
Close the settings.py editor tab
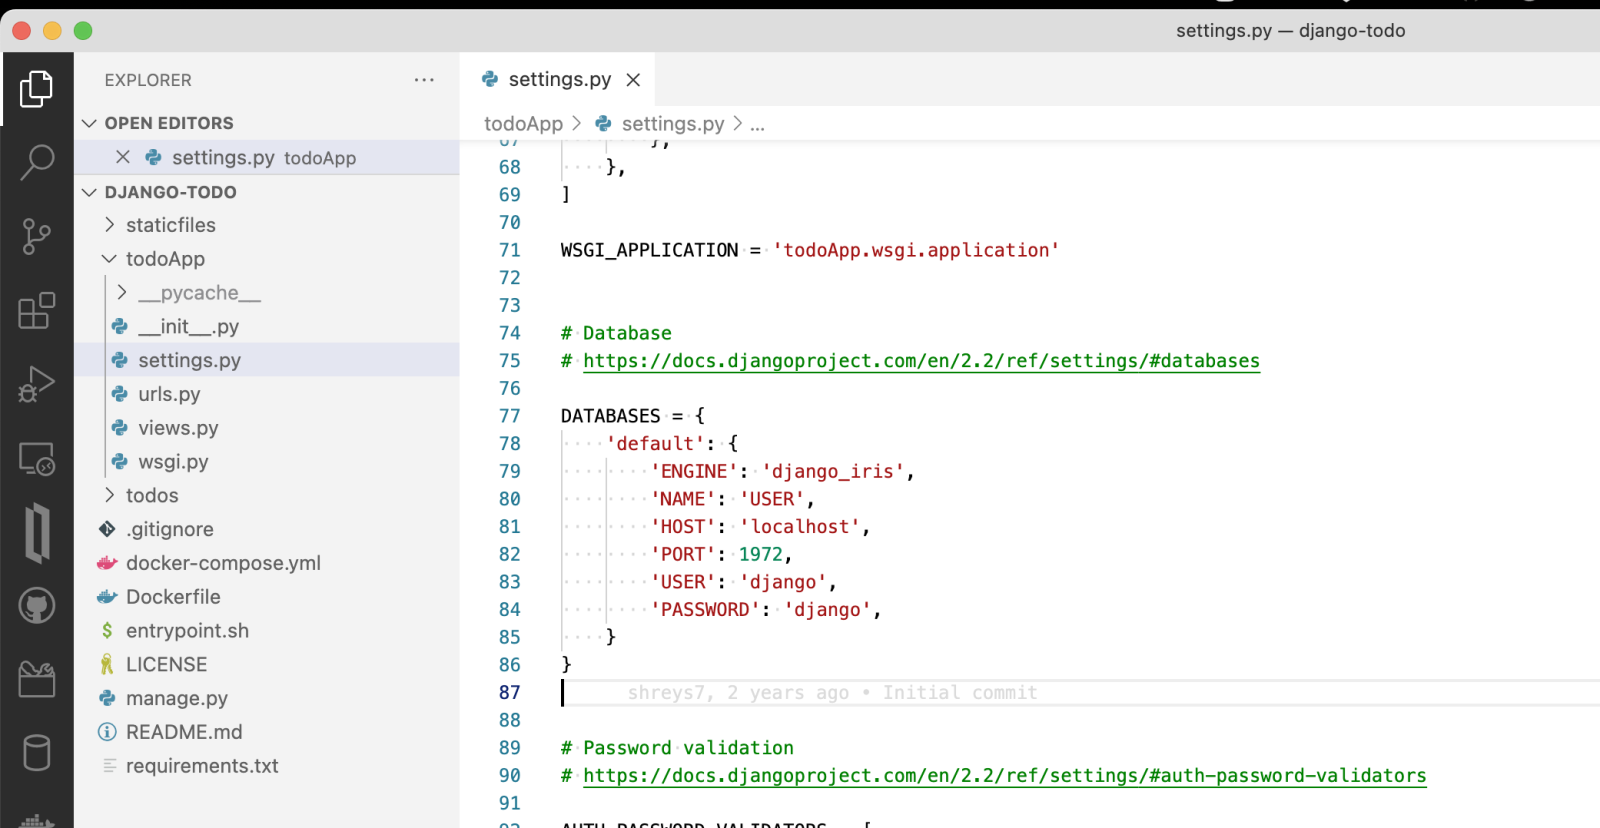pyautogui.click(x=633, y=80)
